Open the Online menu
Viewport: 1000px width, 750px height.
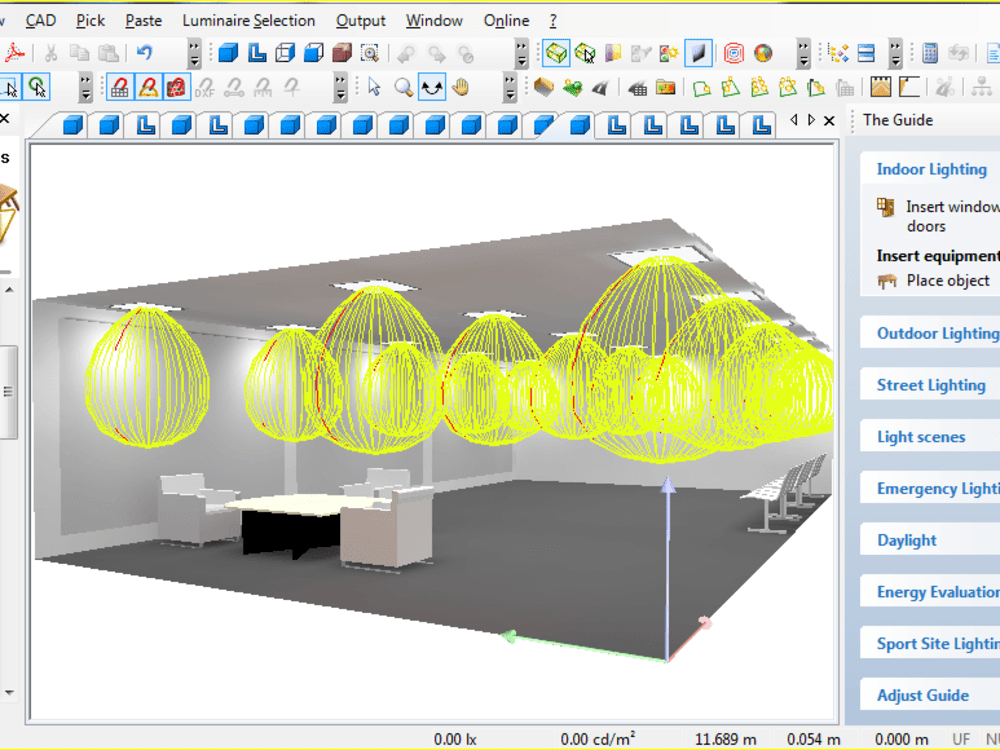coord(506,20)
